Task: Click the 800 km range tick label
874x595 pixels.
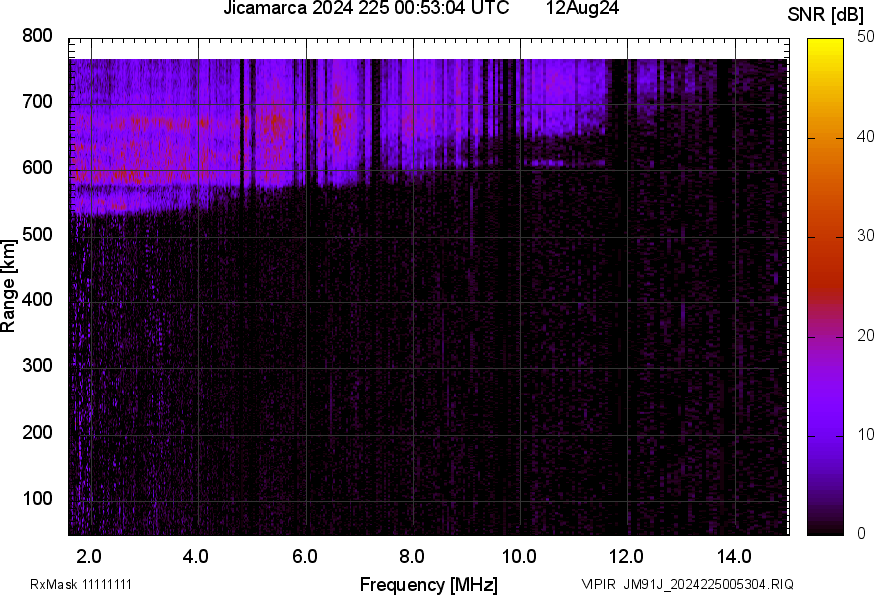Action: point(37,36)
